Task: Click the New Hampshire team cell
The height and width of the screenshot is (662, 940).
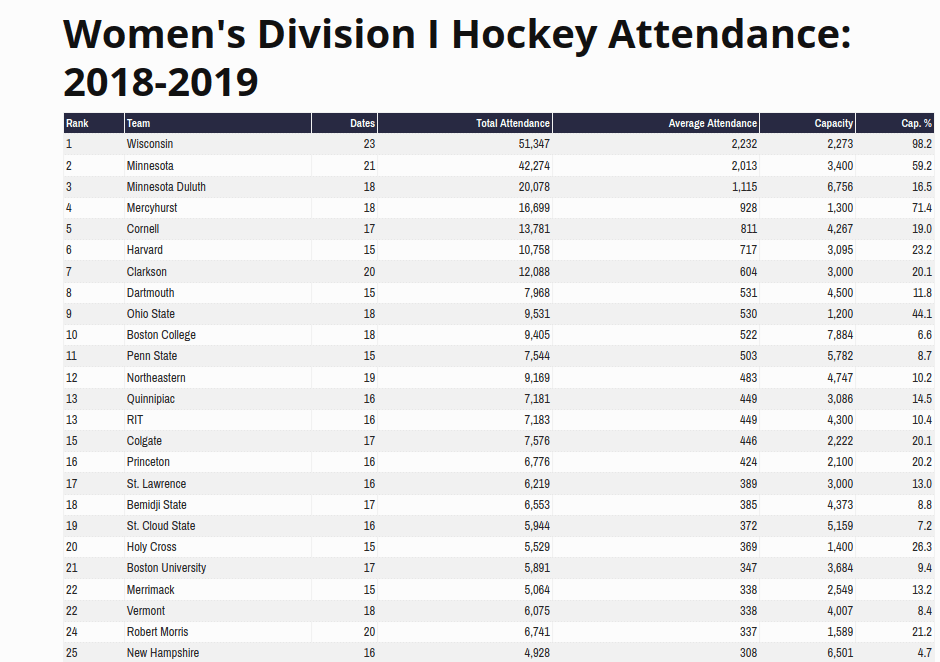Action: (x=162, y=653)
